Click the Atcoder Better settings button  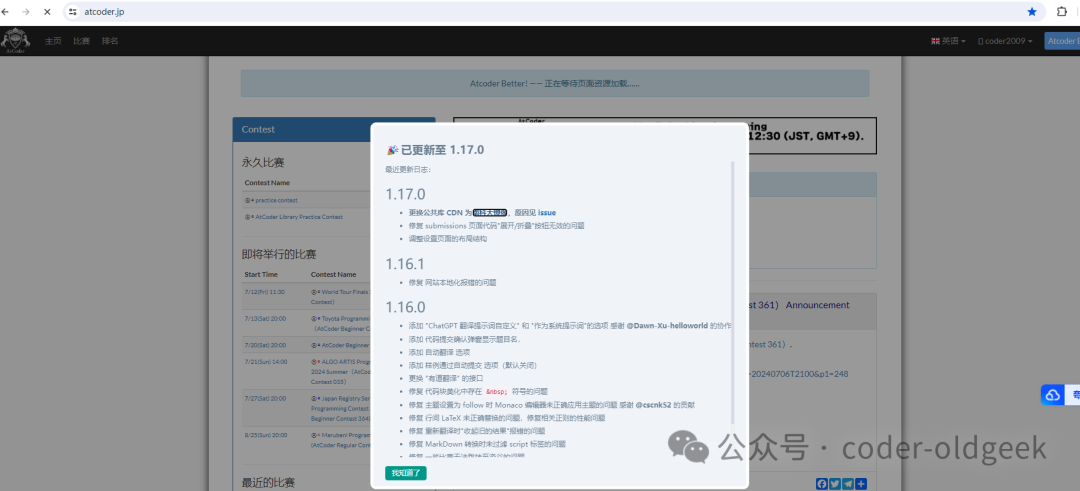click(1062, 41)
